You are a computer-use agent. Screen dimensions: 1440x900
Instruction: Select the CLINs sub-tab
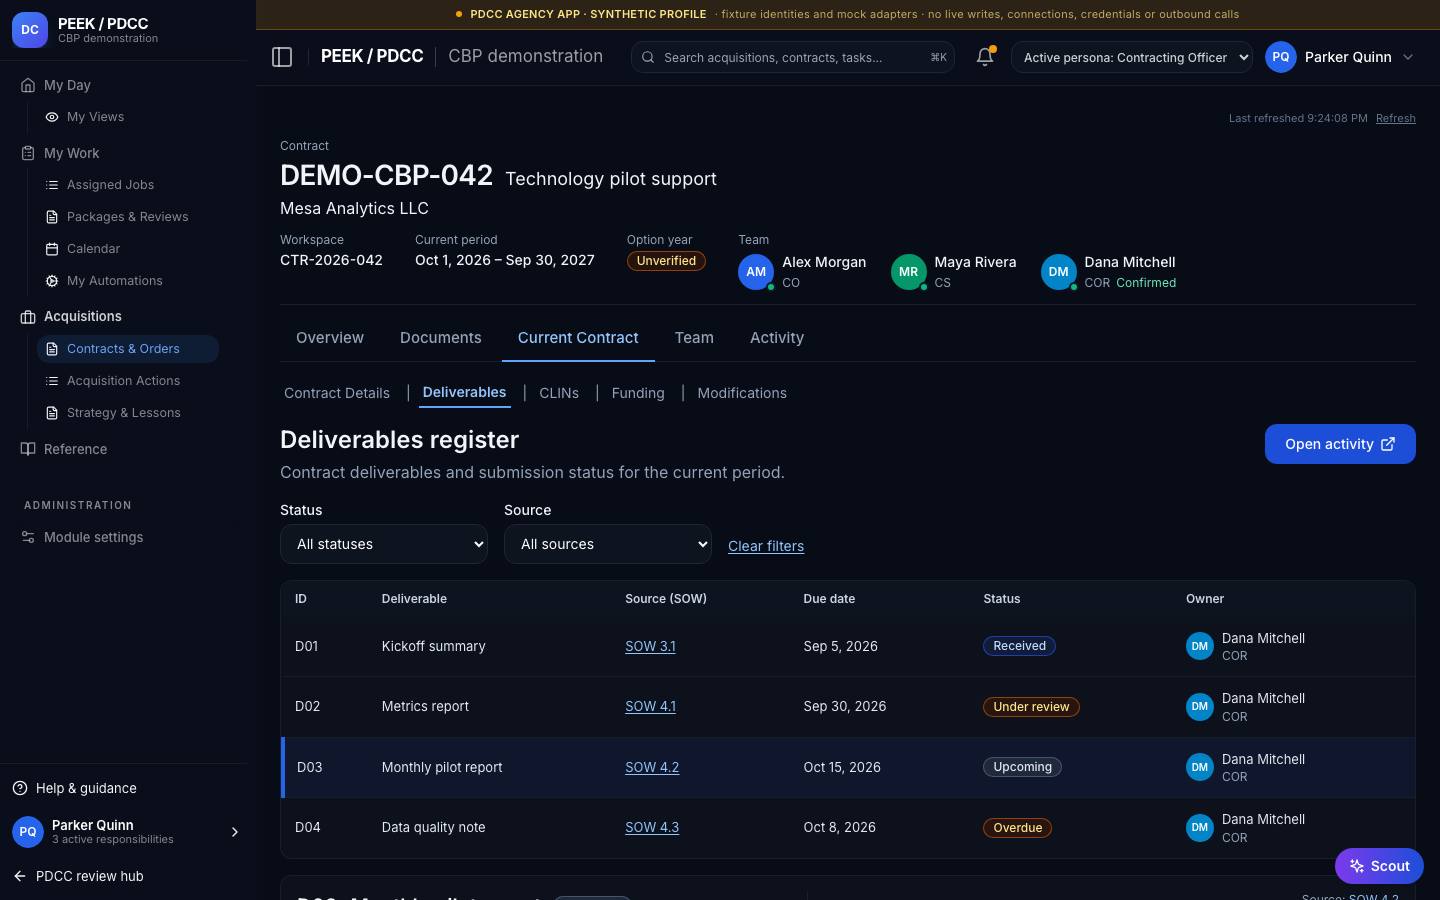(559, 393)
